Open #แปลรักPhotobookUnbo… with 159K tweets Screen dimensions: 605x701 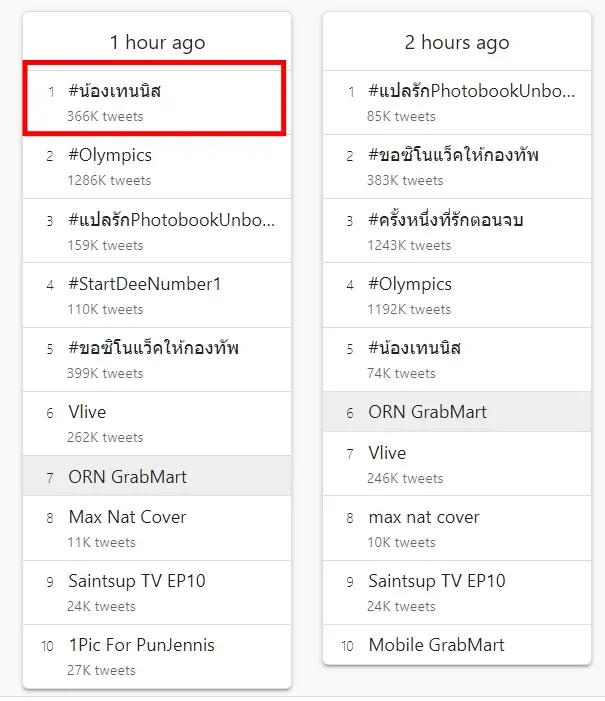click(x=171, y=220)
